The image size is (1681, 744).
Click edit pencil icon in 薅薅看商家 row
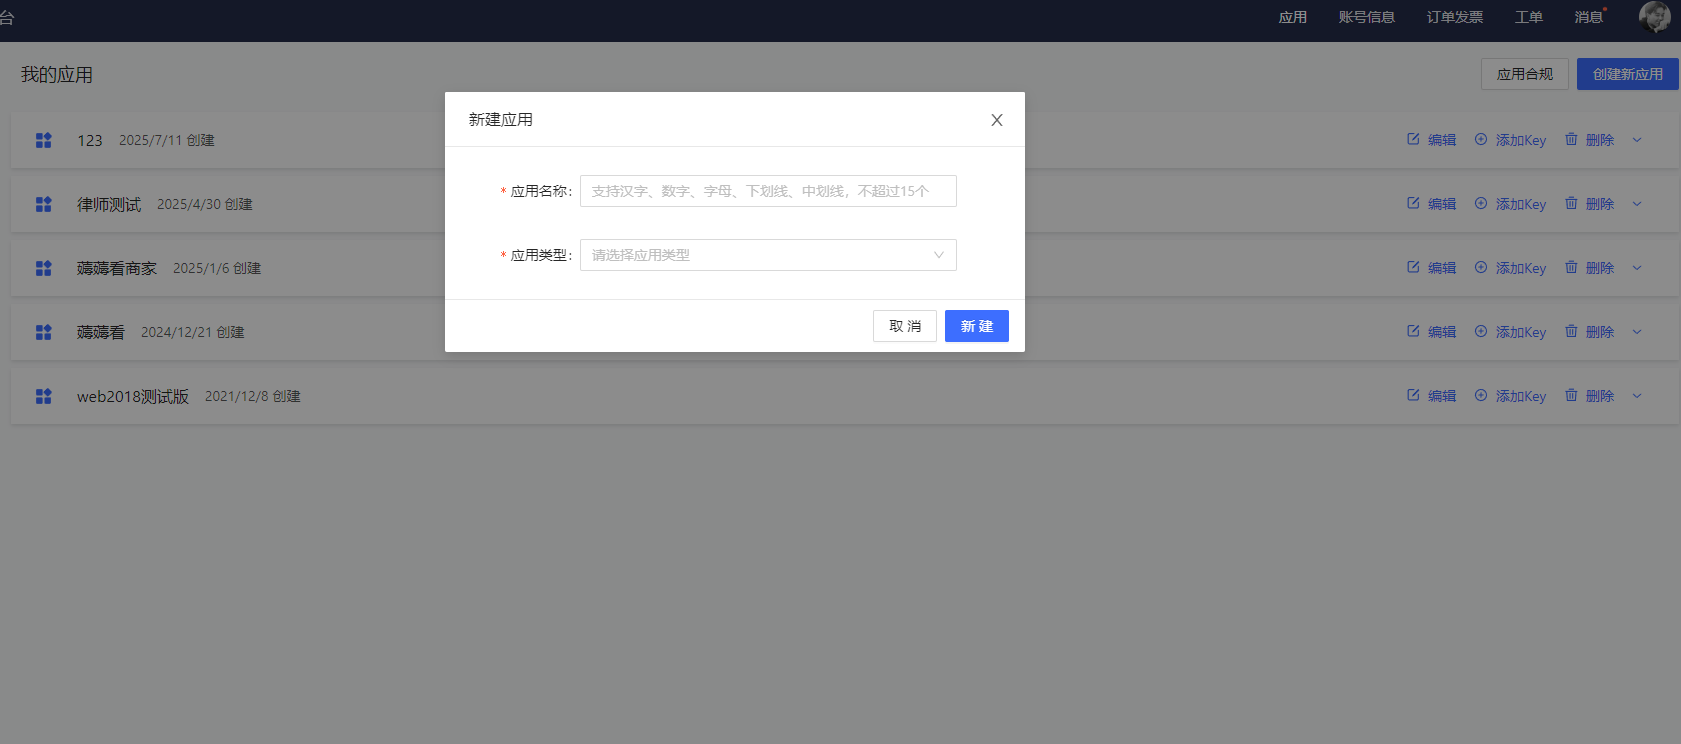[x=1413, y=267]
